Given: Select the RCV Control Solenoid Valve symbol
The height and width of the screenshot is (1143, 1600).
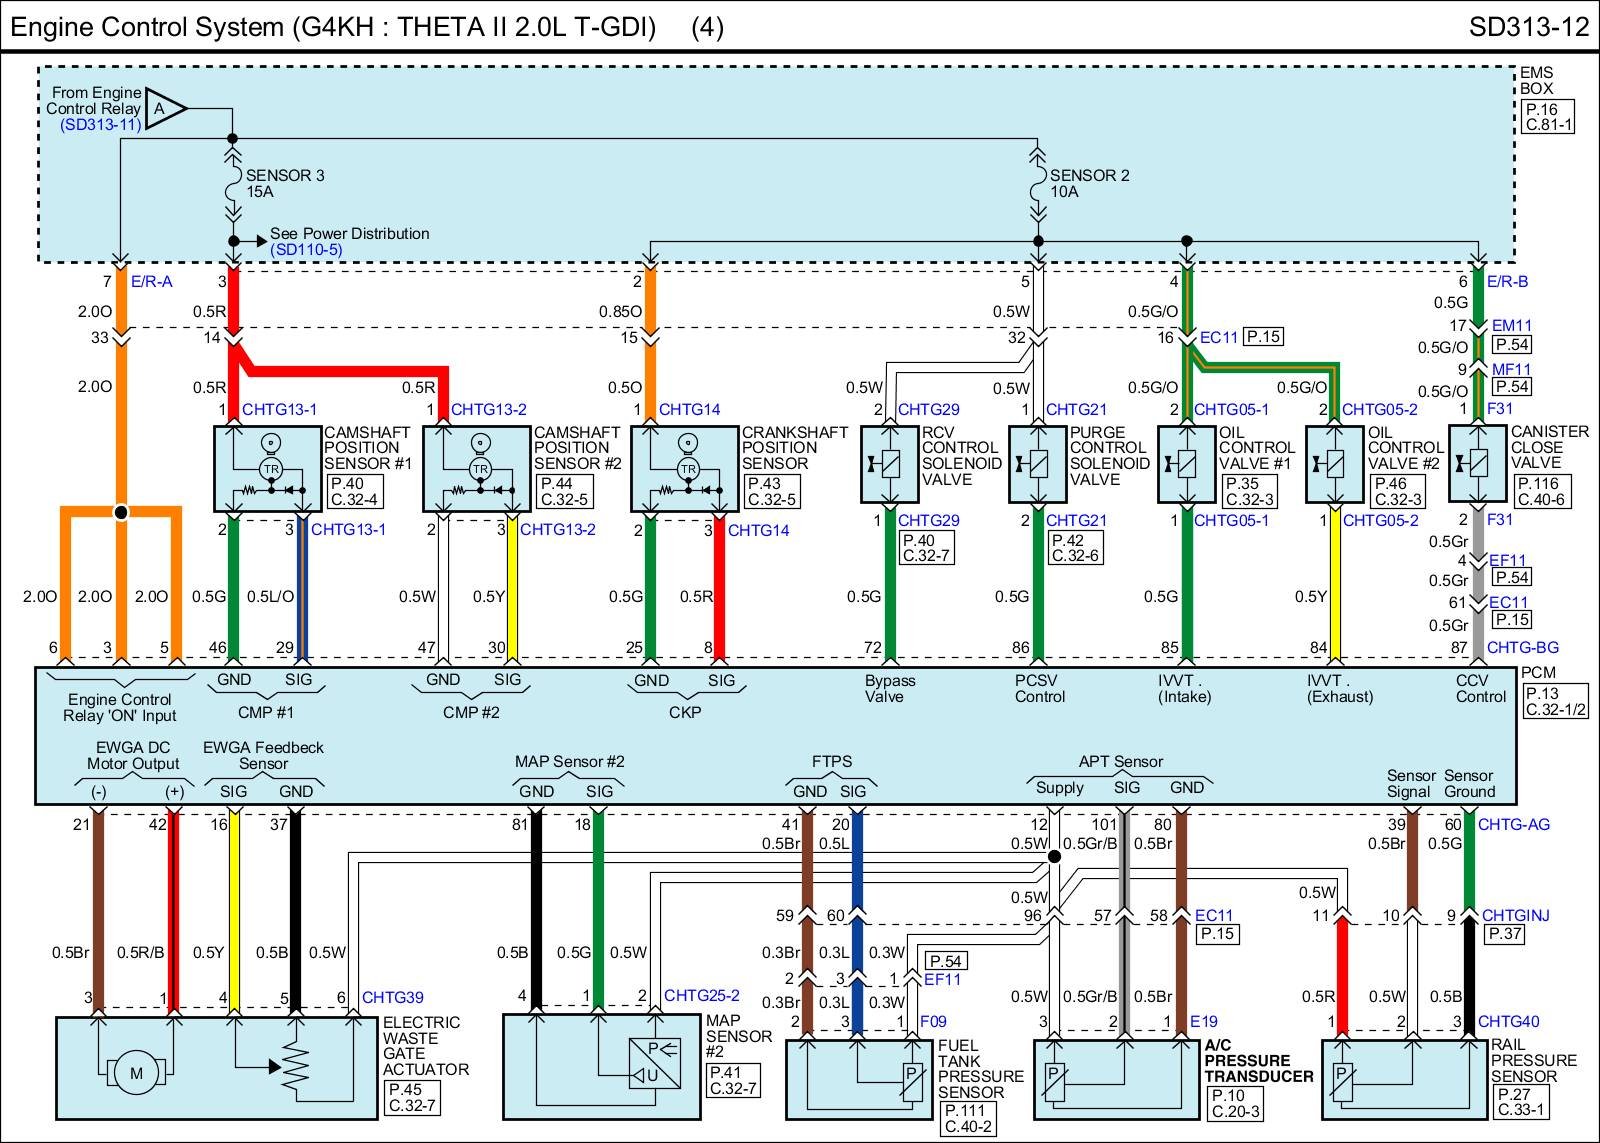Looking at the screenshot, I should [x=889, y=464].
